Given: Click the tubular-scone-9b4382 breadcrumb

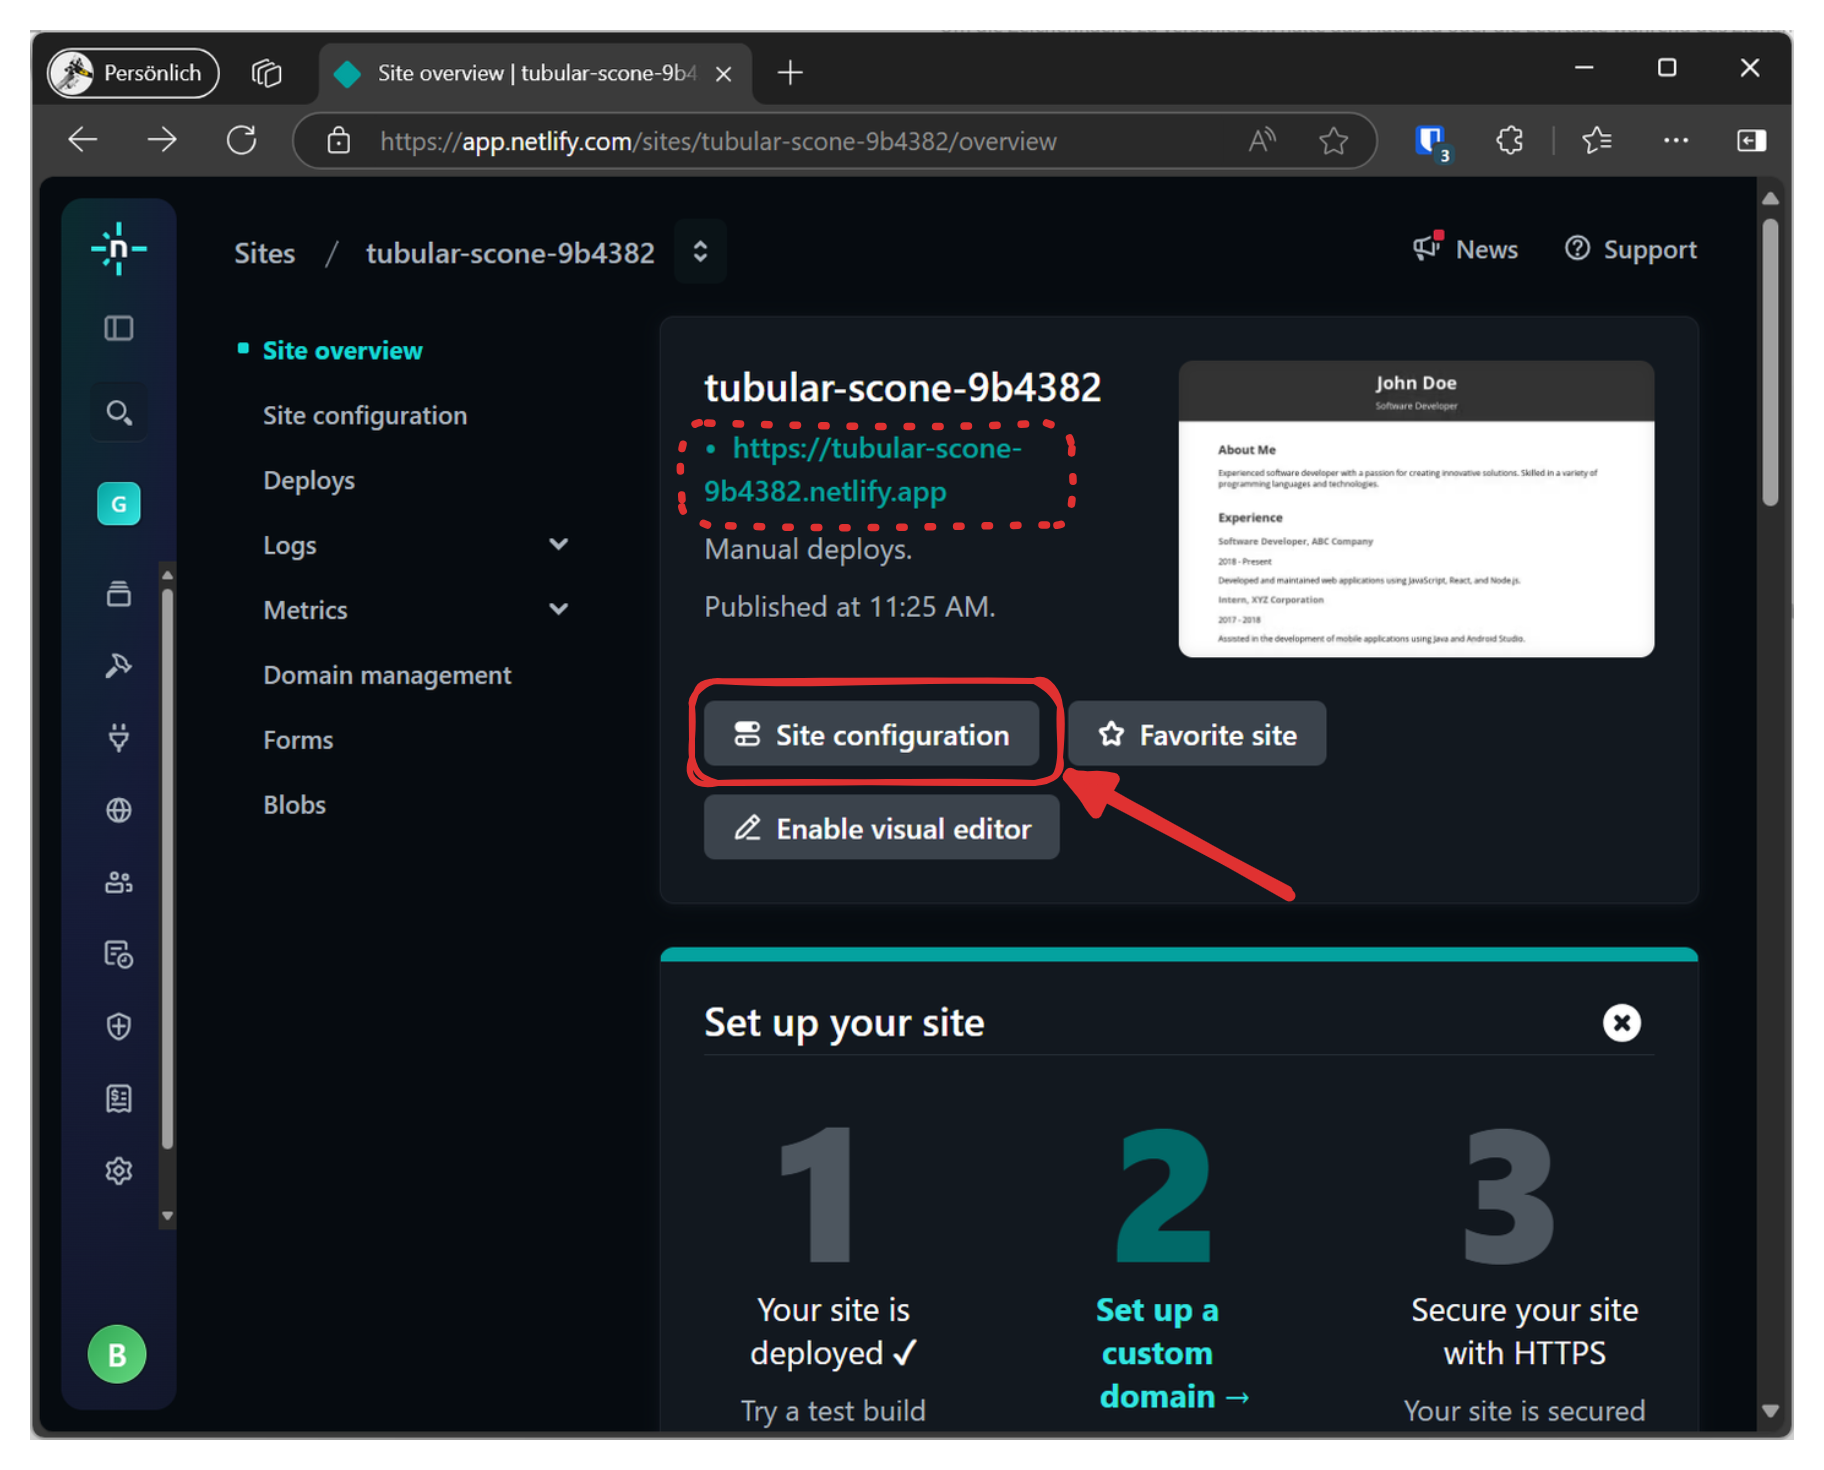Looking at the screenshot, I should (x=510, y=253).
